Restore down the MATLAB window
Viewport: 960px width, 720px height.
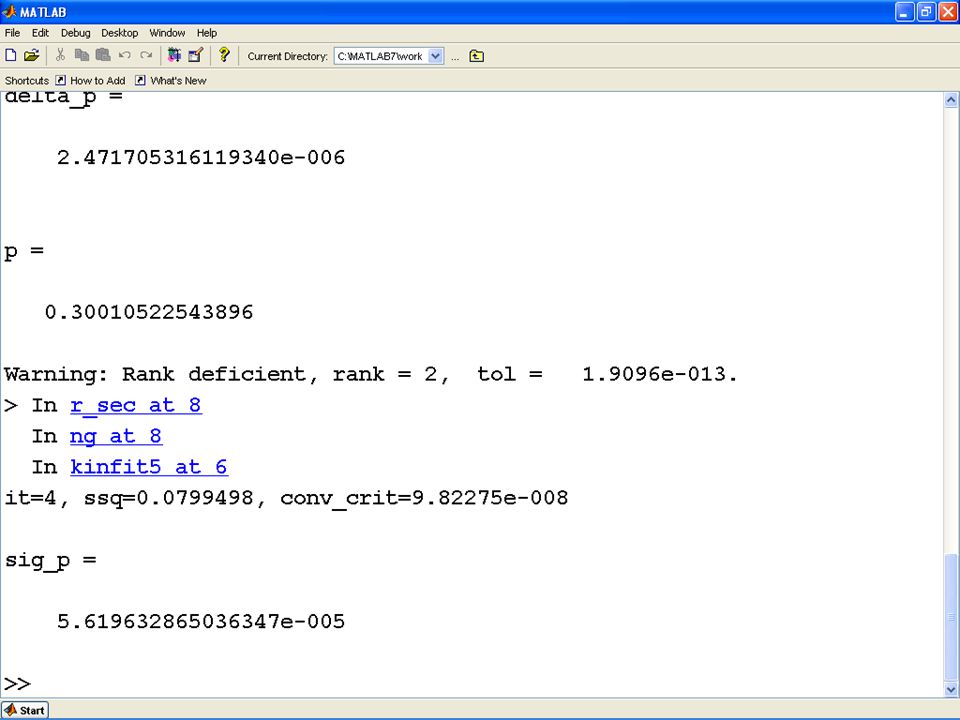926,12
